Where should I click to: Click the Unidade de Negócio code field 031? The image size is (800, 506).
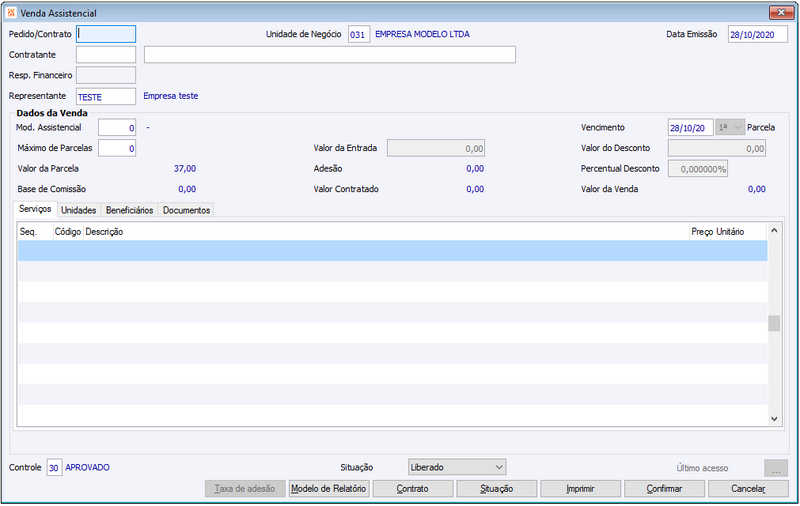[x=359, y=35]
